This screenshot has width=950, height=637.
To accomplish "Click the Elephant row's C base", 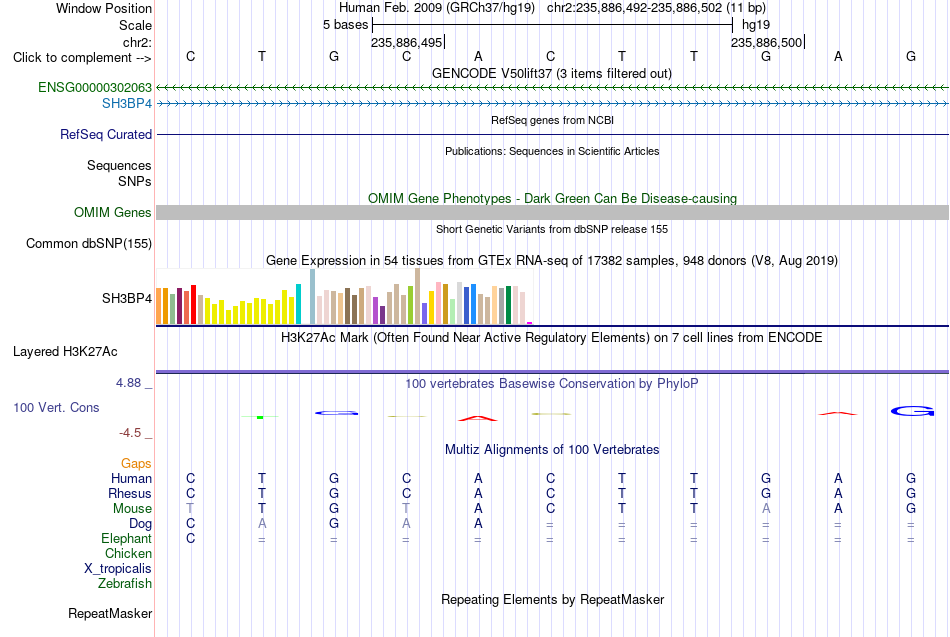I will pyautogui.click(x=190, y=539).
